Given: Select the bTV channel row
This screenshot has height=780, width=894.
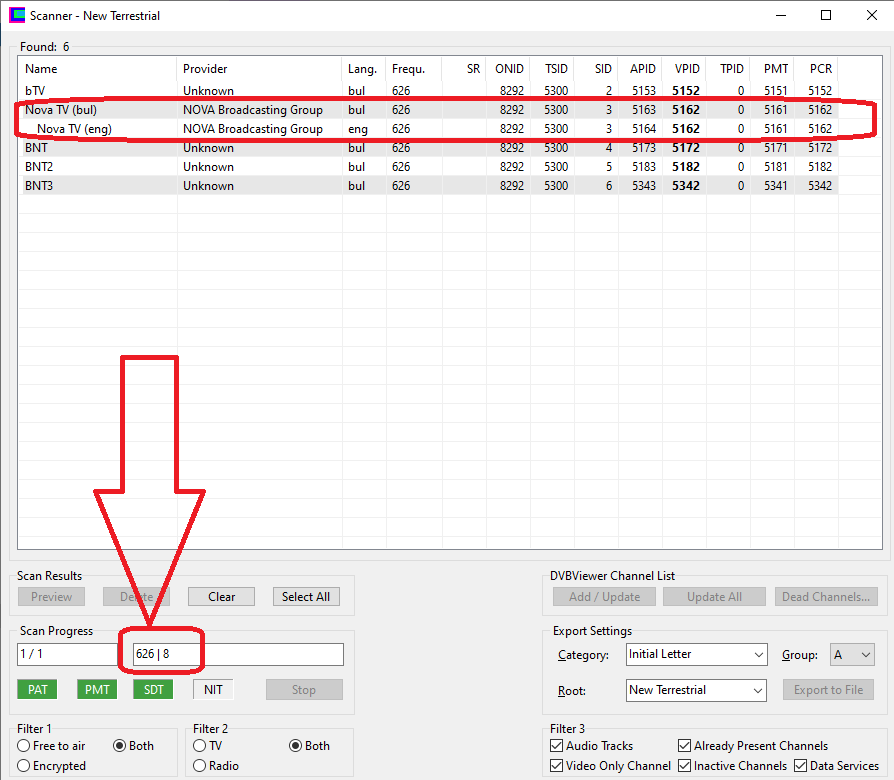Looking at the screenshot, I should click(x=428, y=91).
